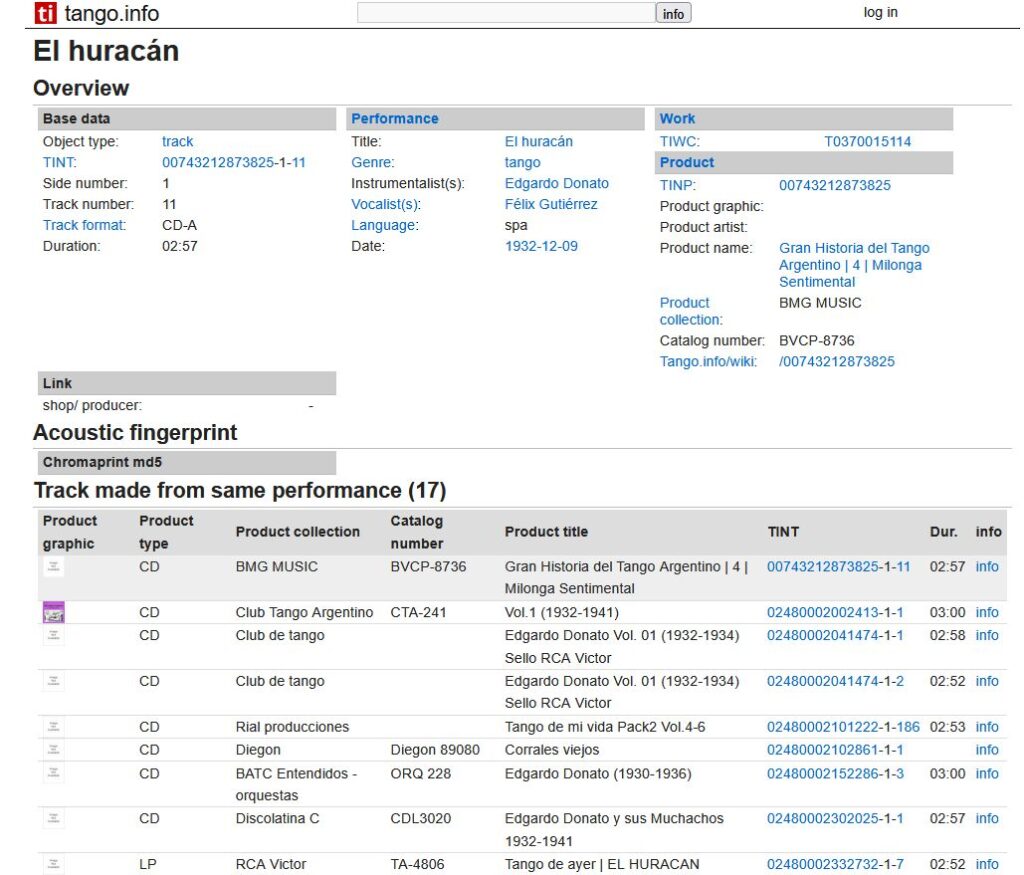
Task: Open the TINT label link in Base data
Action: [59, 162]
